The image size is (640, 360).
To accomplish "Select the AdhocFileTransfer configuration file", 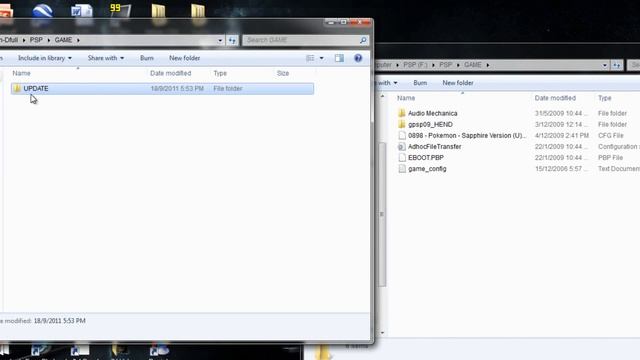I will [x=435, y=147].
